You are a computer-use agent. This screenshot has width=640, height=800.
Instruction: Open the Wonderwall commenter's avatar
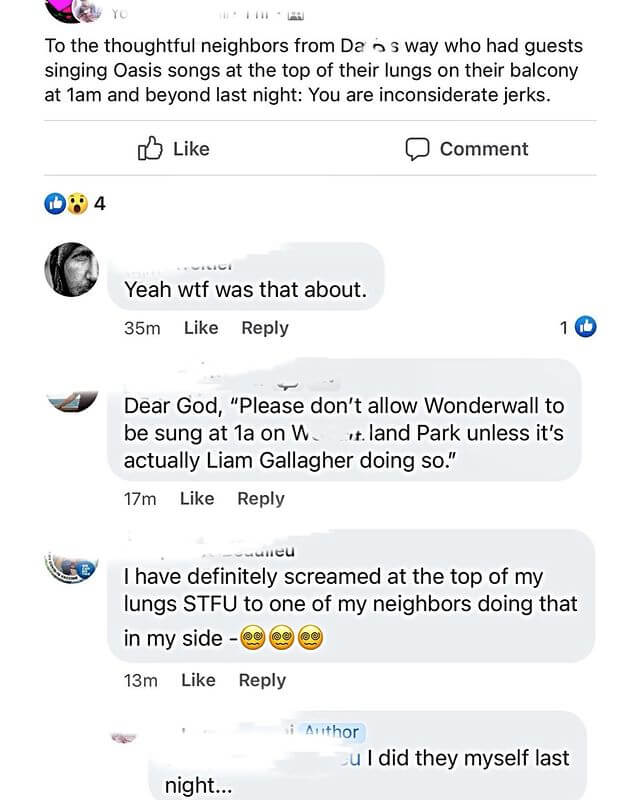tap(74, 401)
